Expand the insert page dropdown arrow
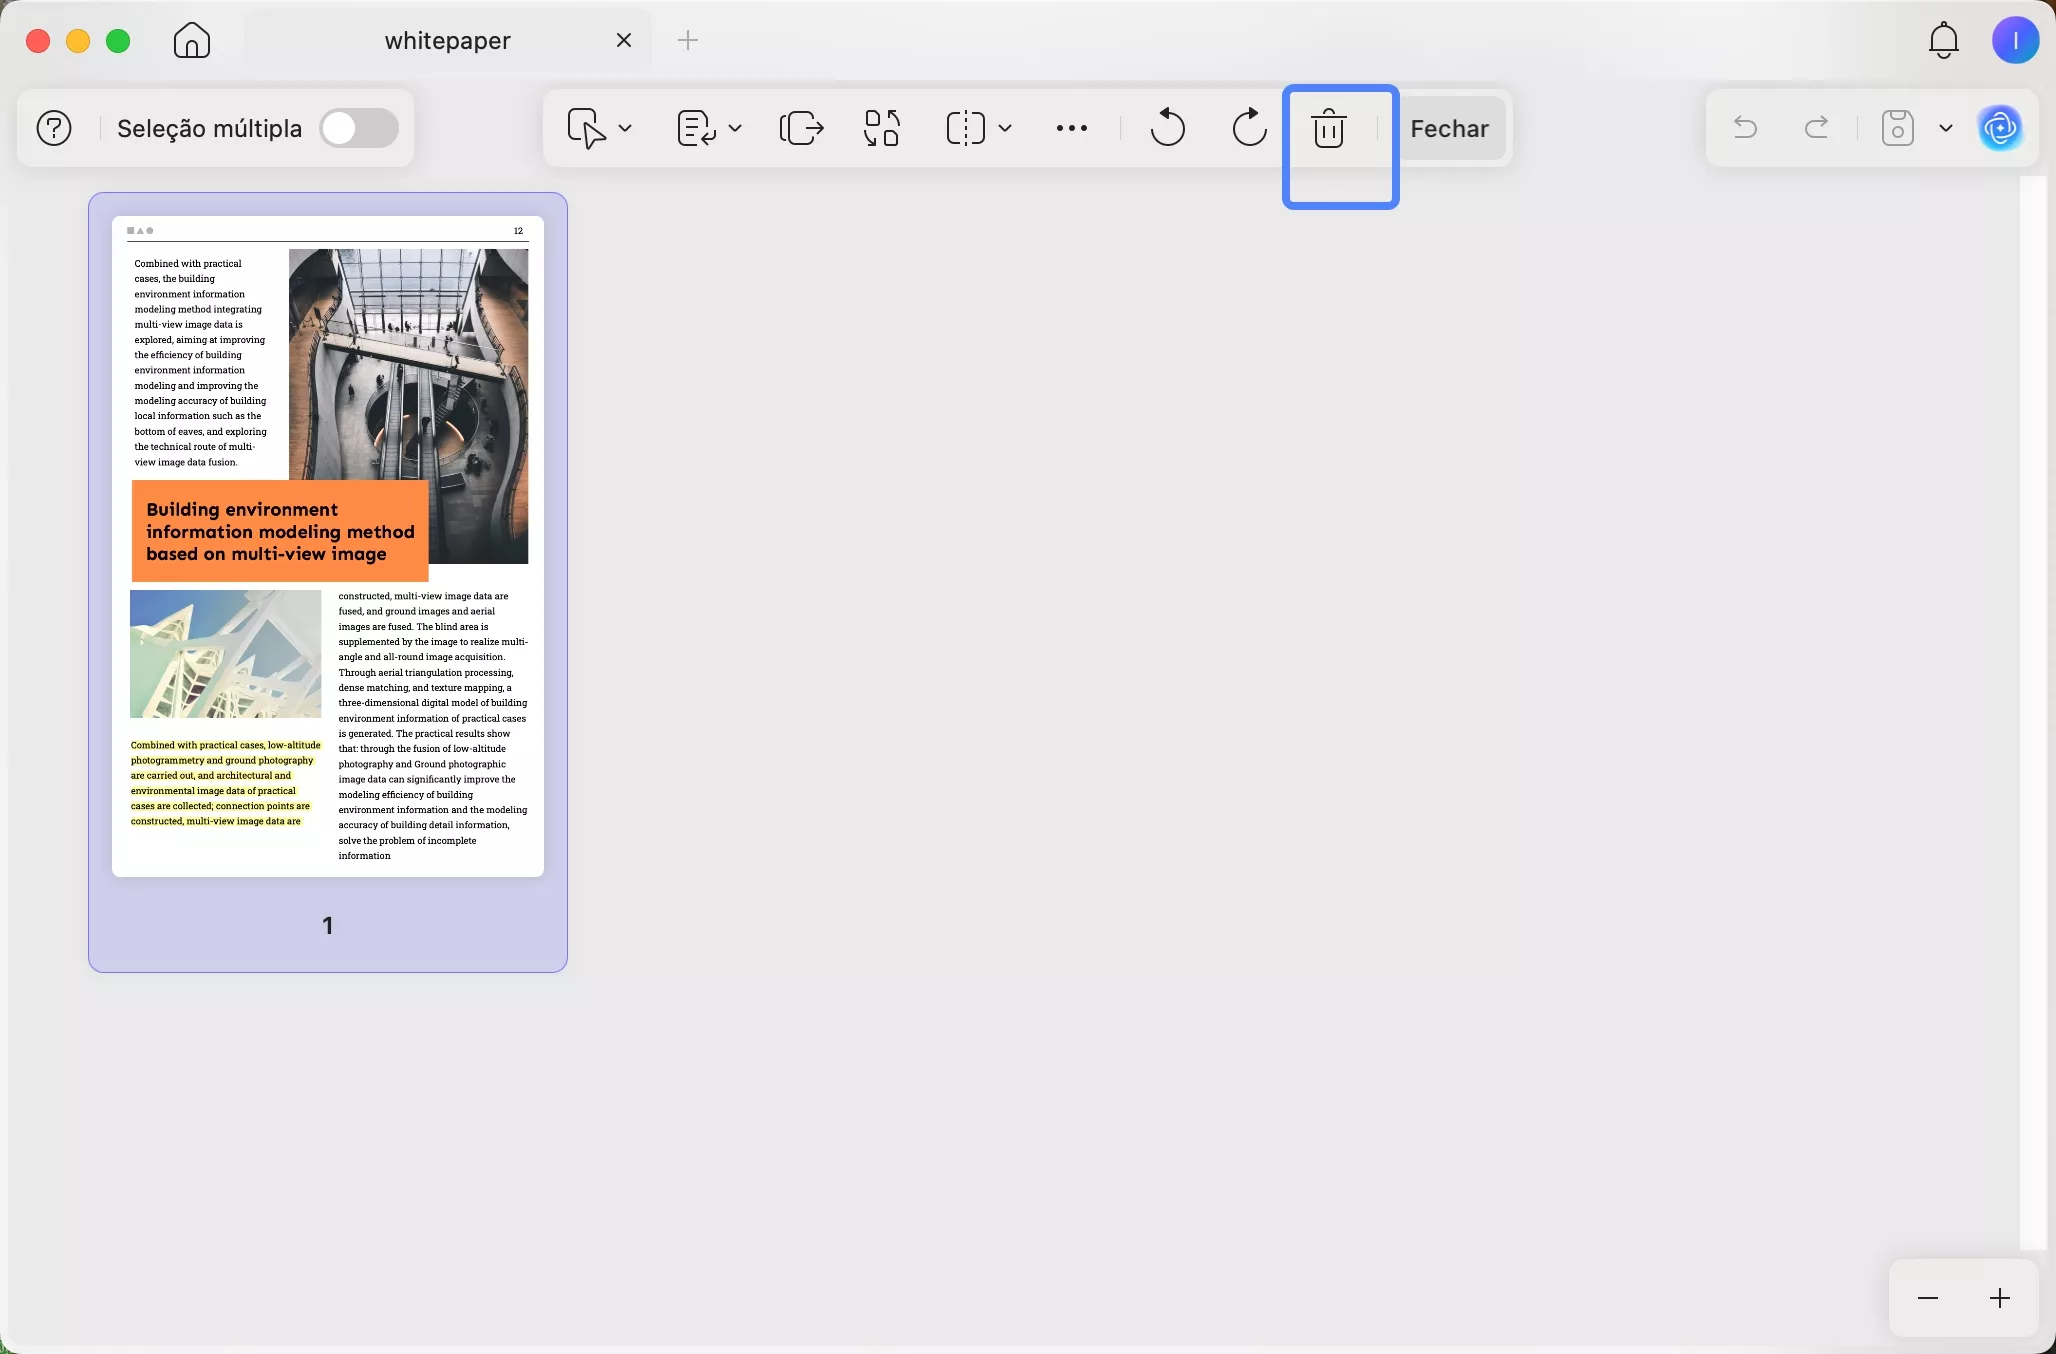This screenshot has width=2056, height=1354. tap(735, 128)
